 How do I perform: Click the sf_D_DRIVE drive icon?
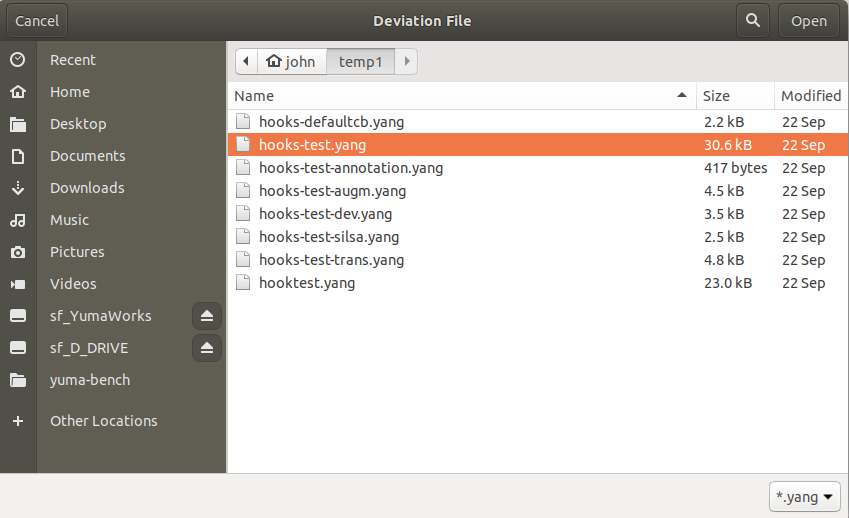pos(17,347)
